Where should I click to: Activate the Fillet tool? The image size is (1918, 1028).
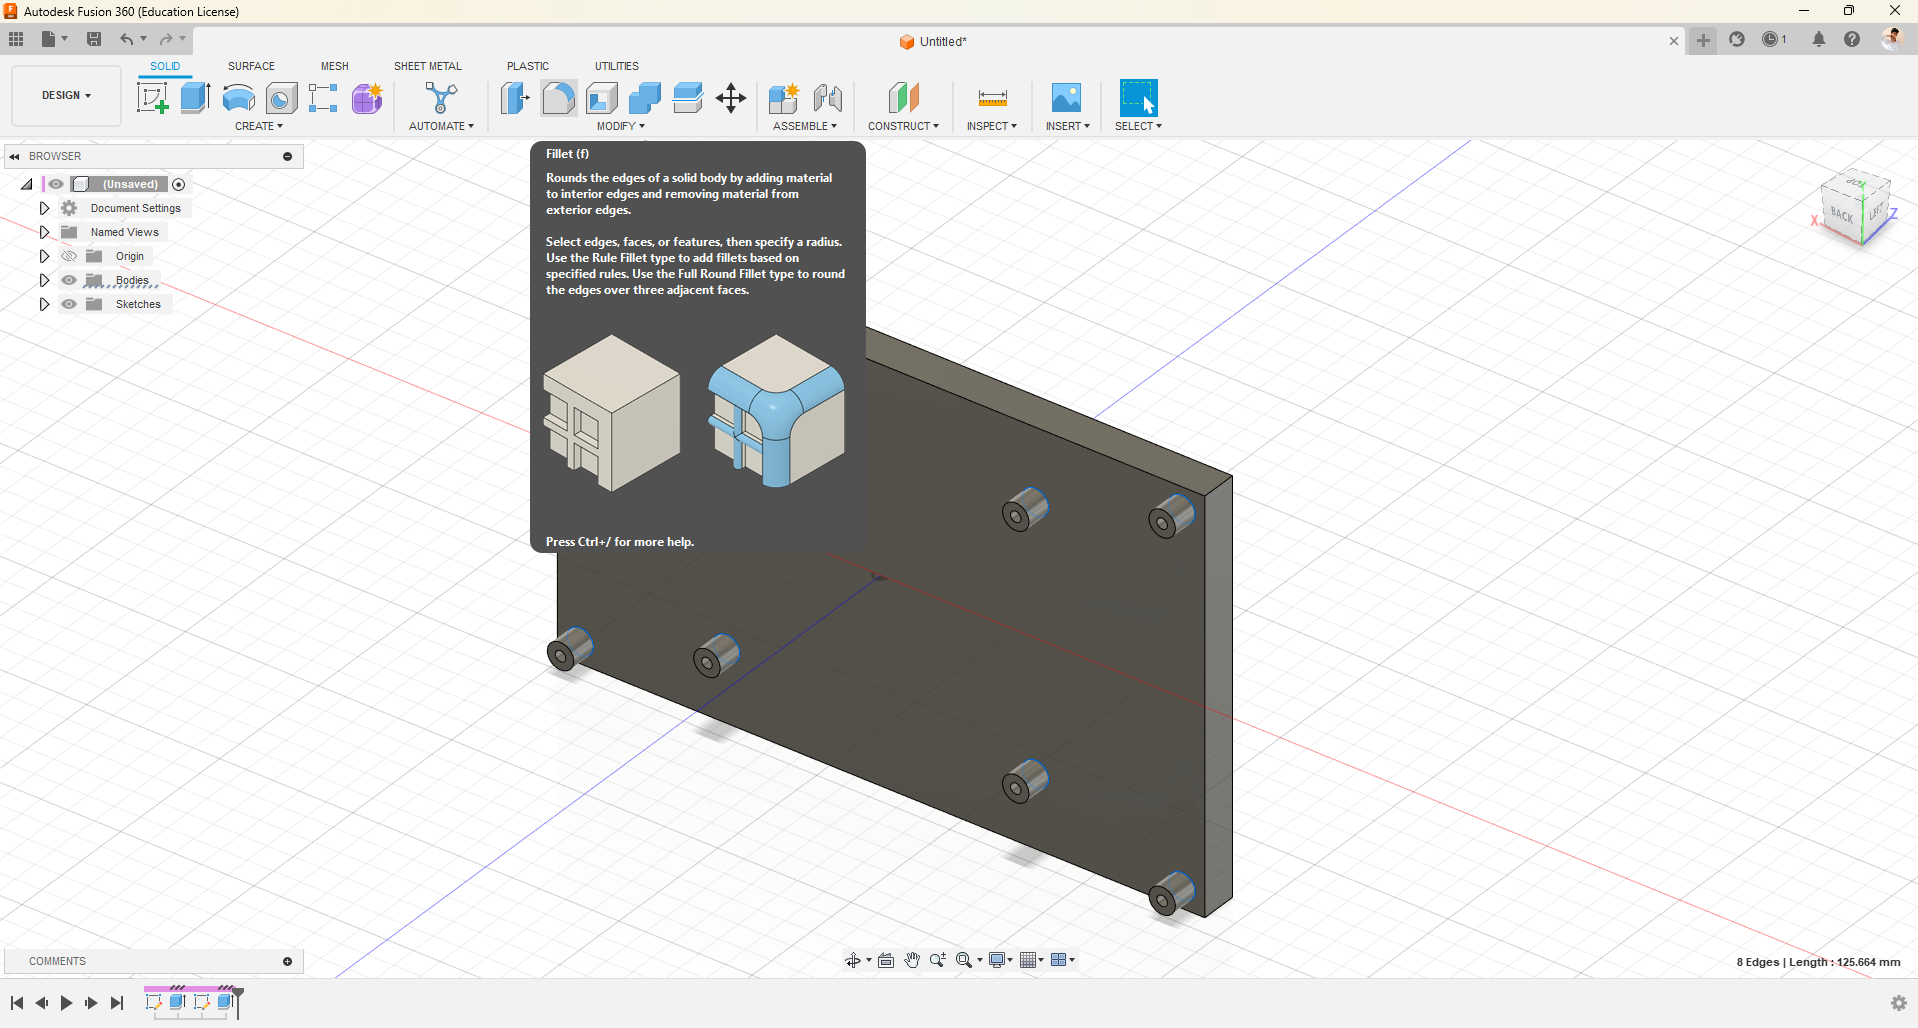(558, 98)
